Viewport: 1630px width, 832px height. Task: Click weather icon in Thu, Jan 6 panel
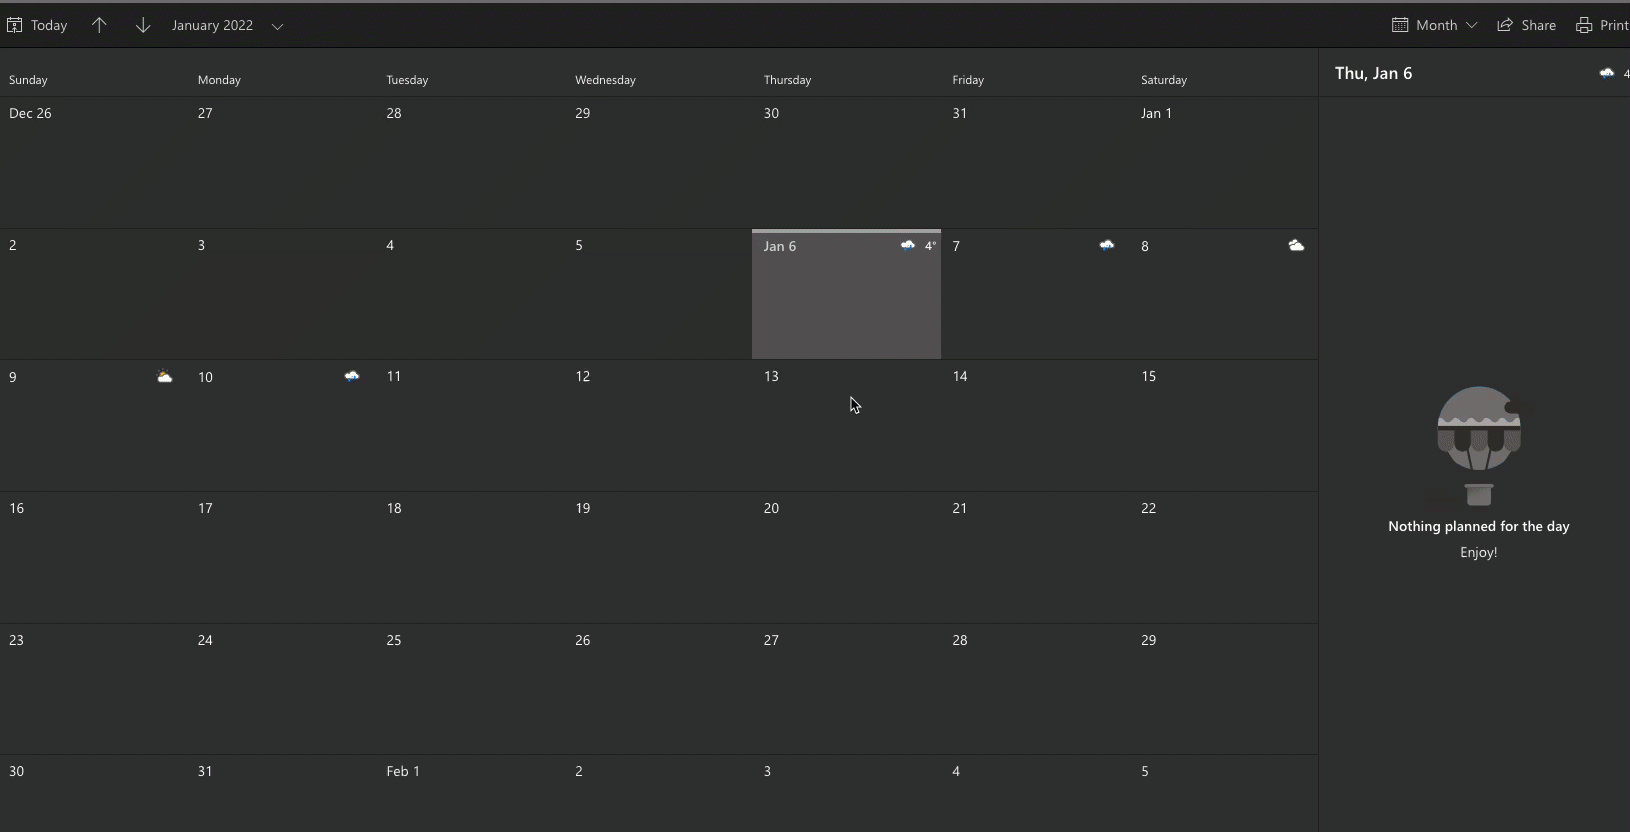click(1606, 73)
